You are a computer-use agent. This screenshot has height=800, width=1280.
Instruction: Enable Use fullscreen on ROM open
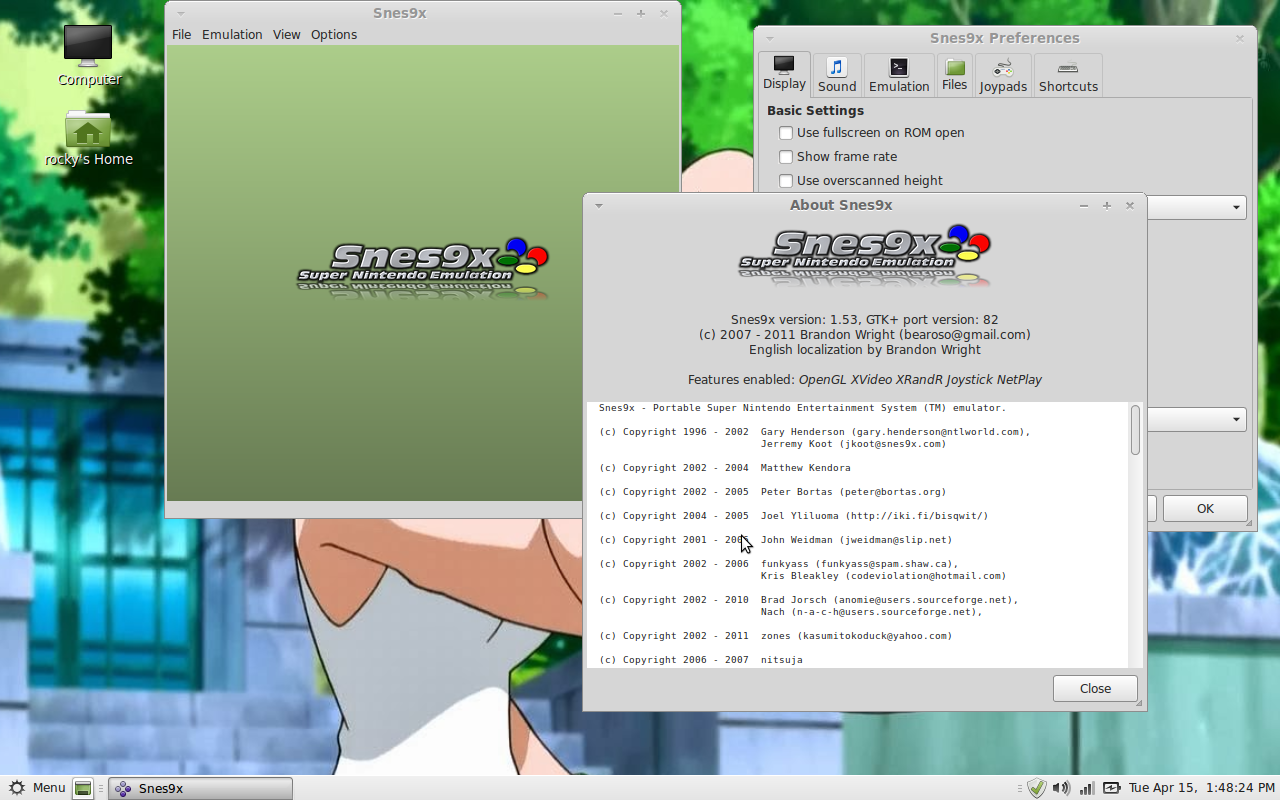[x=786, y=133]
